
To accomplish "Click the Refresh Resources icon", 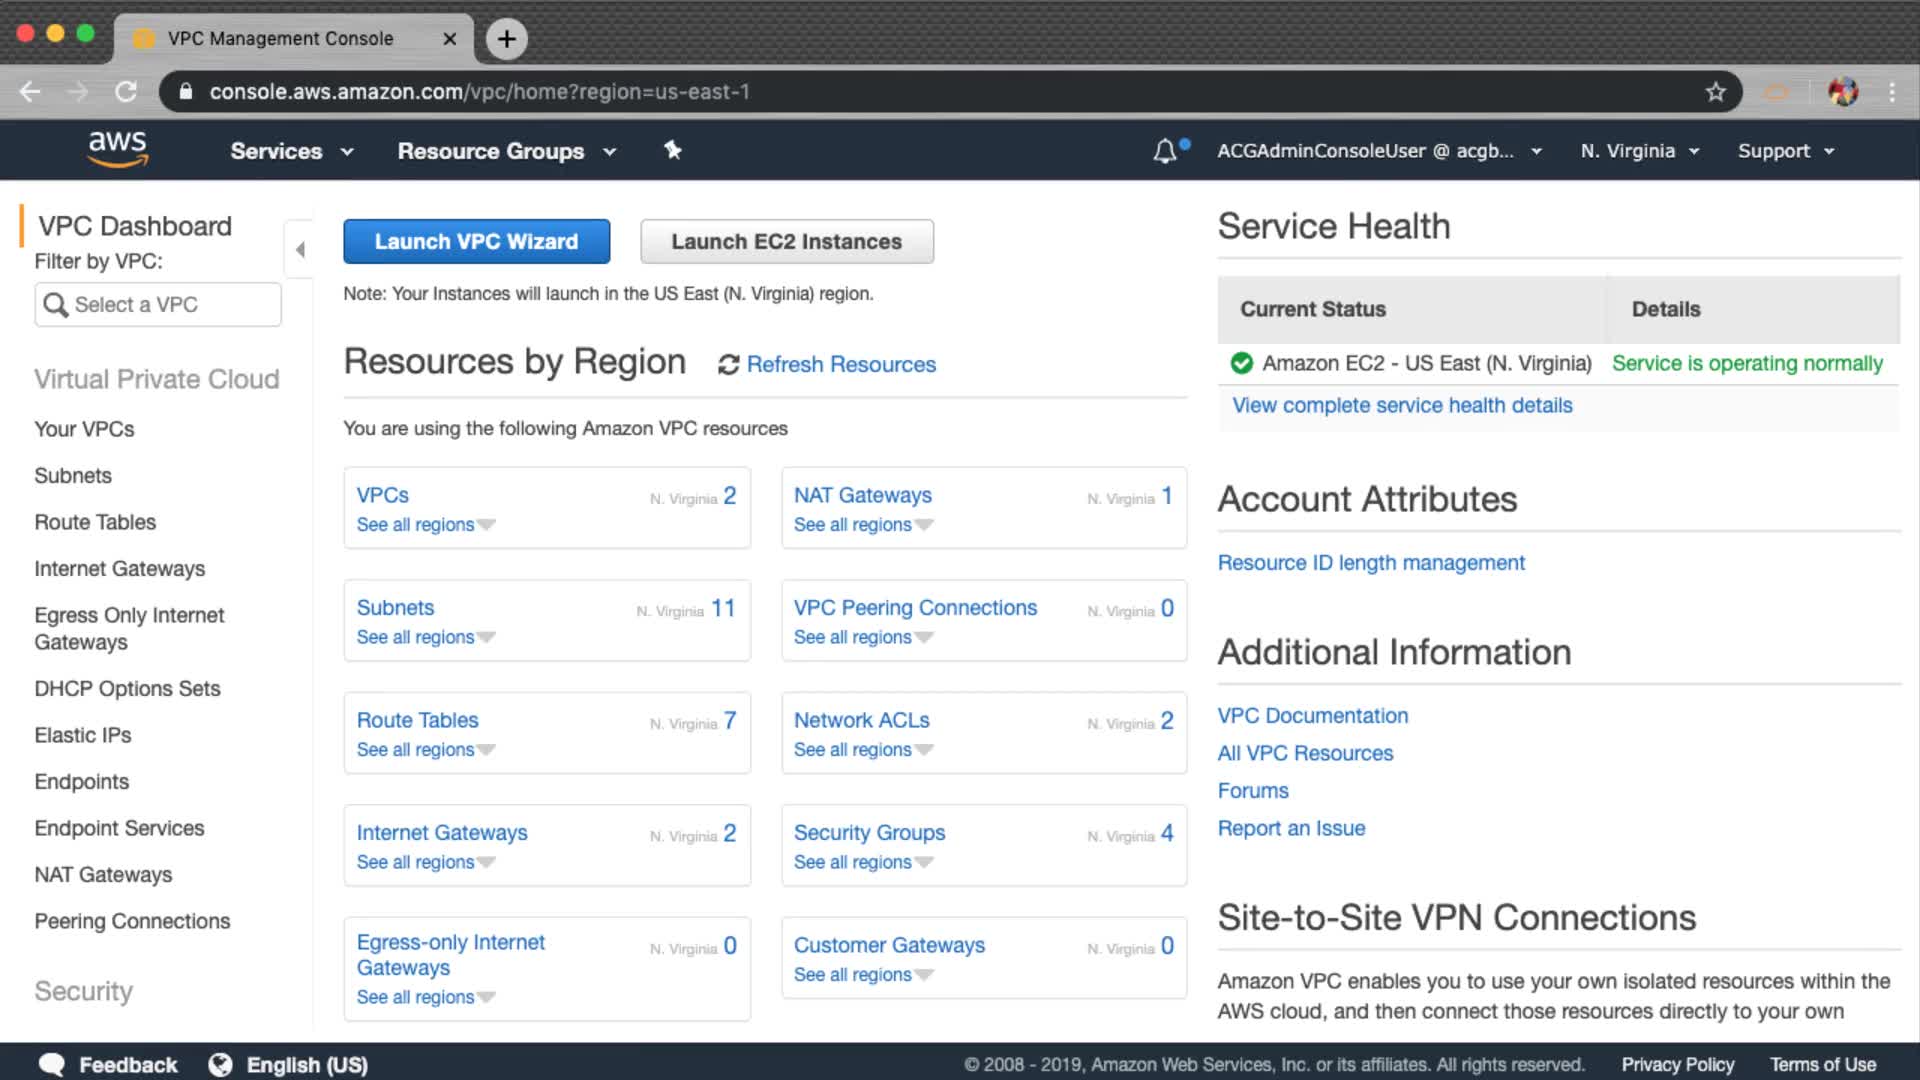I will (728, 365).
